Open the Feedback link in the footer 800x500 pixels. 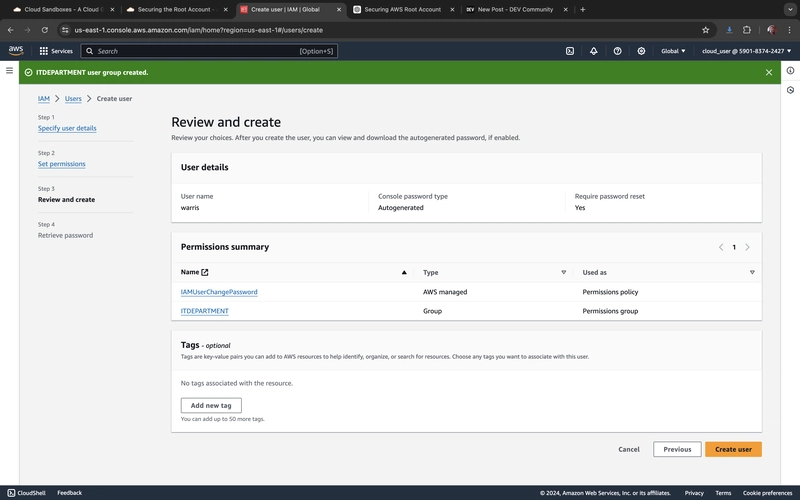coord(69,493)
